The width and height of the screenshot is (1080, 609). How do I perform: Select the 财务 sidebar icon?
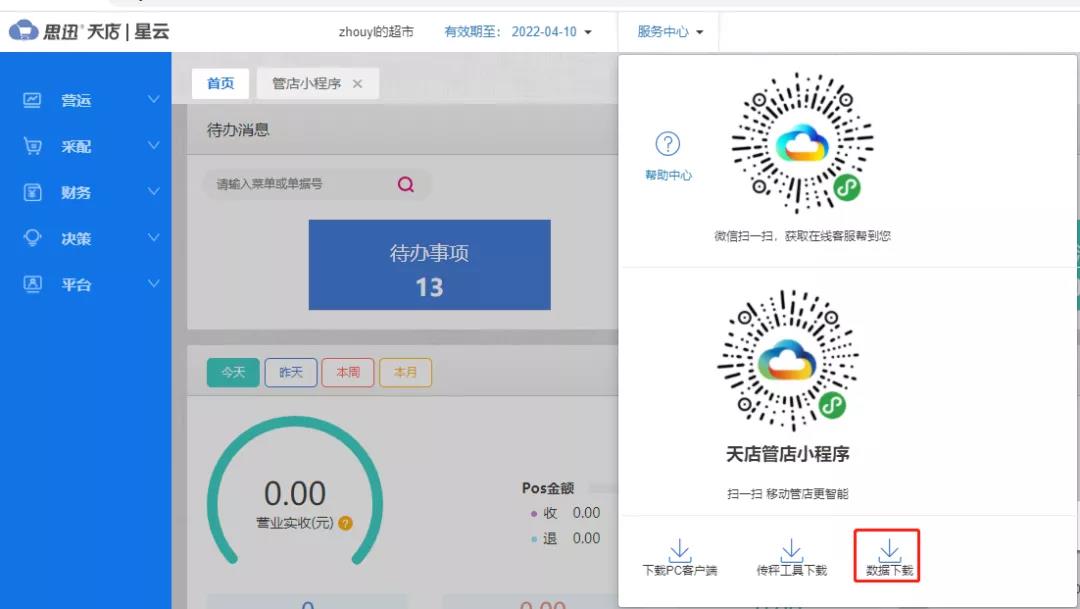click(x=33, y=191)
